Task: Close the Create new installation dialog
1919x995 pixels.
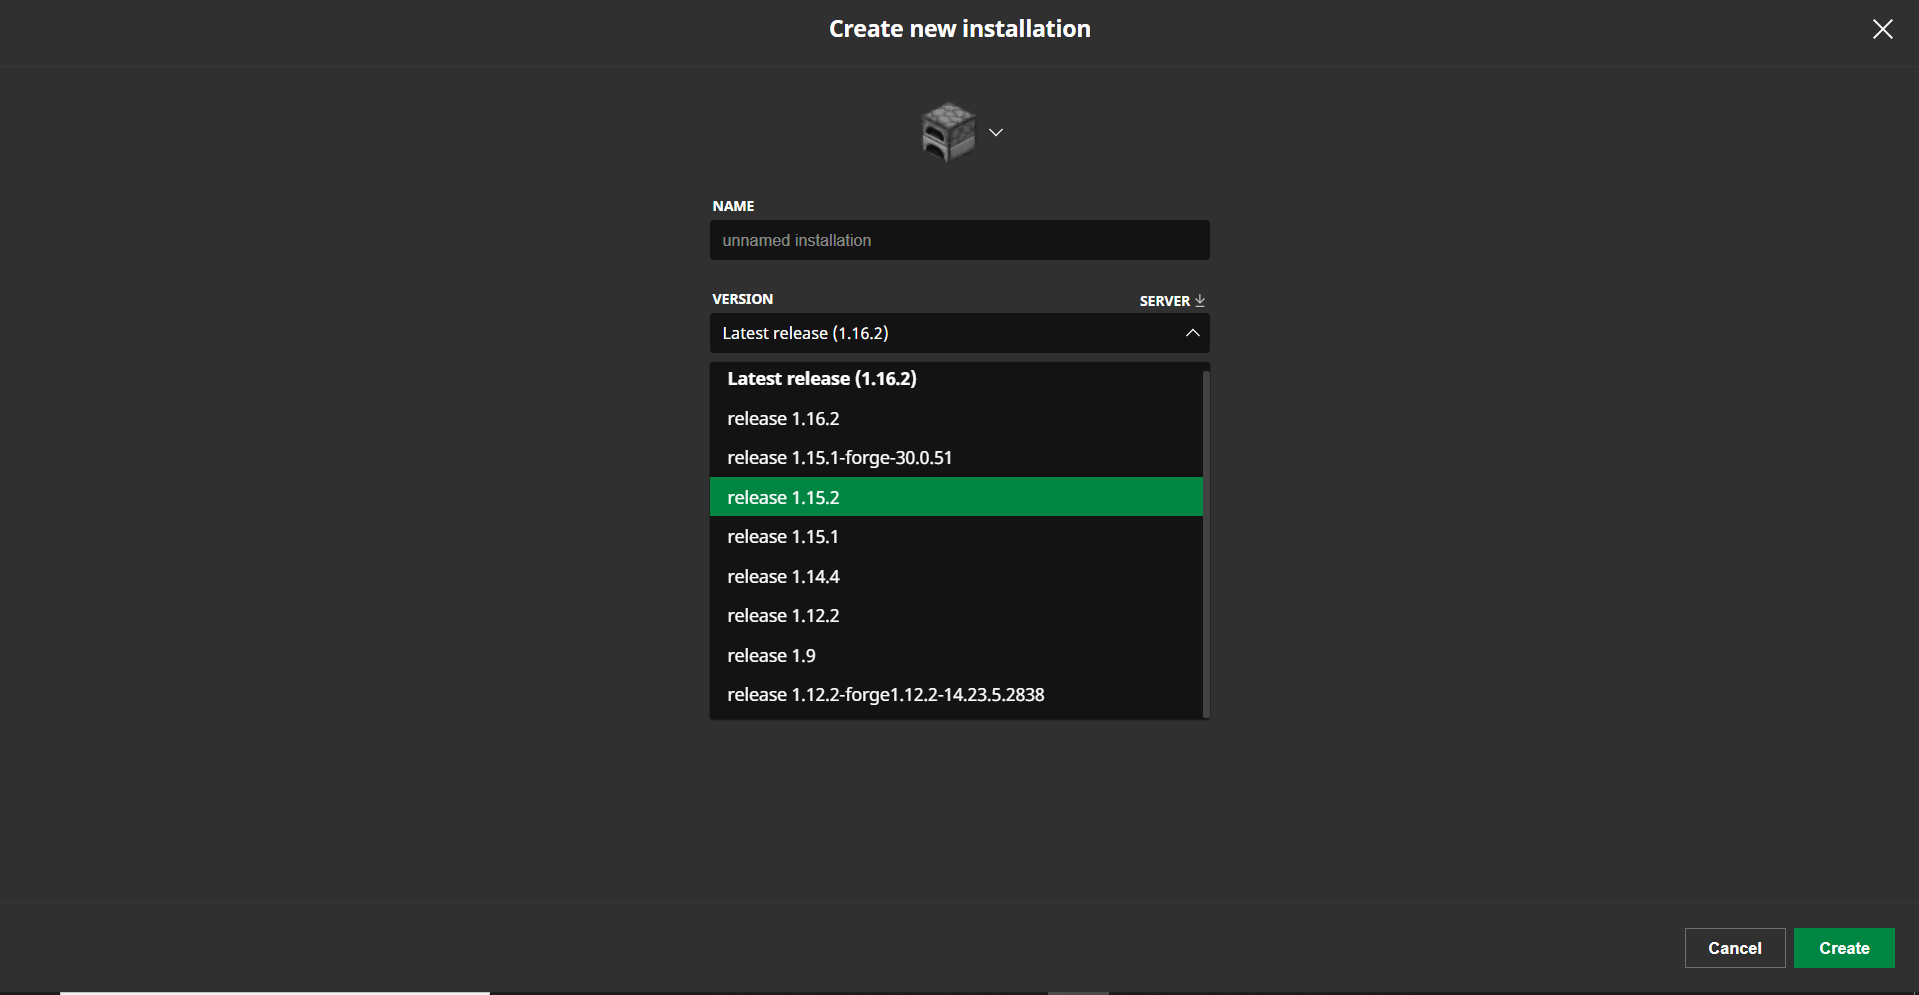Action: 1882,29
